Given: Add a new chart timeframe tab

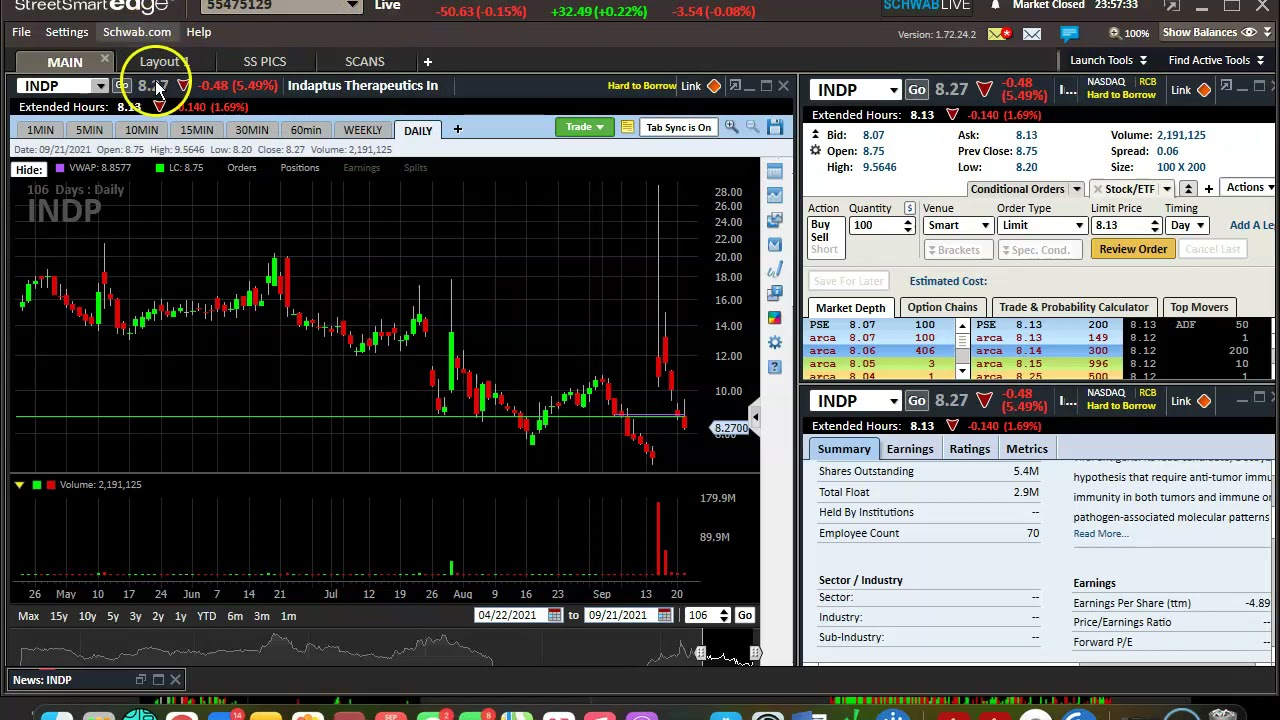Looking at the screenshot, I should [457, 129].
